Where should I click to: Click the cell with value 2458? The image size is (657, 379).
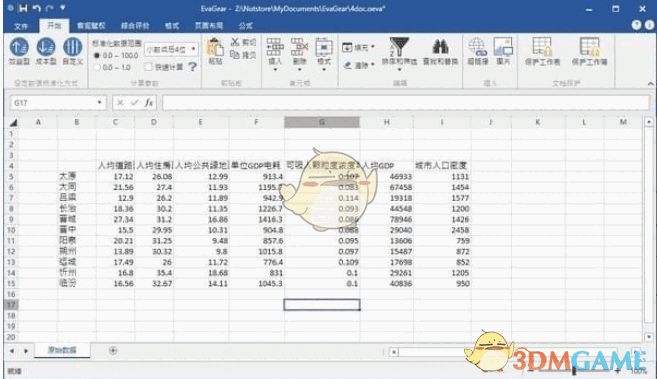[x=442, y=230]
